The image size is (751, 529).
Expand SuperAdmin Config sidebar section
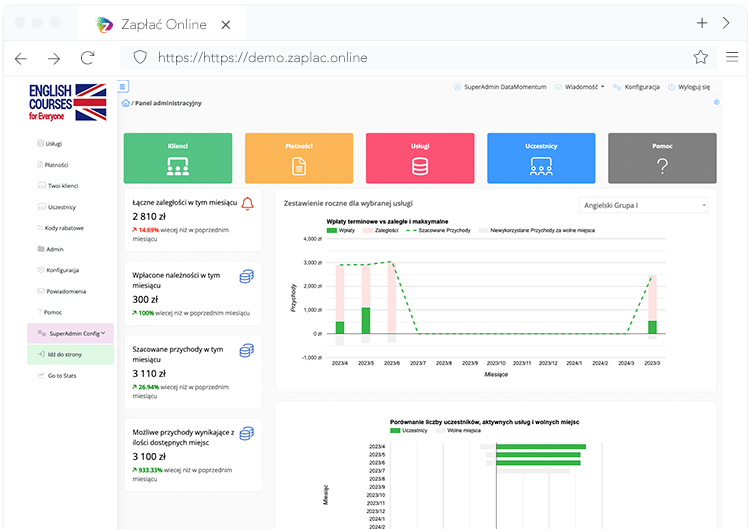tap(72, 333)
